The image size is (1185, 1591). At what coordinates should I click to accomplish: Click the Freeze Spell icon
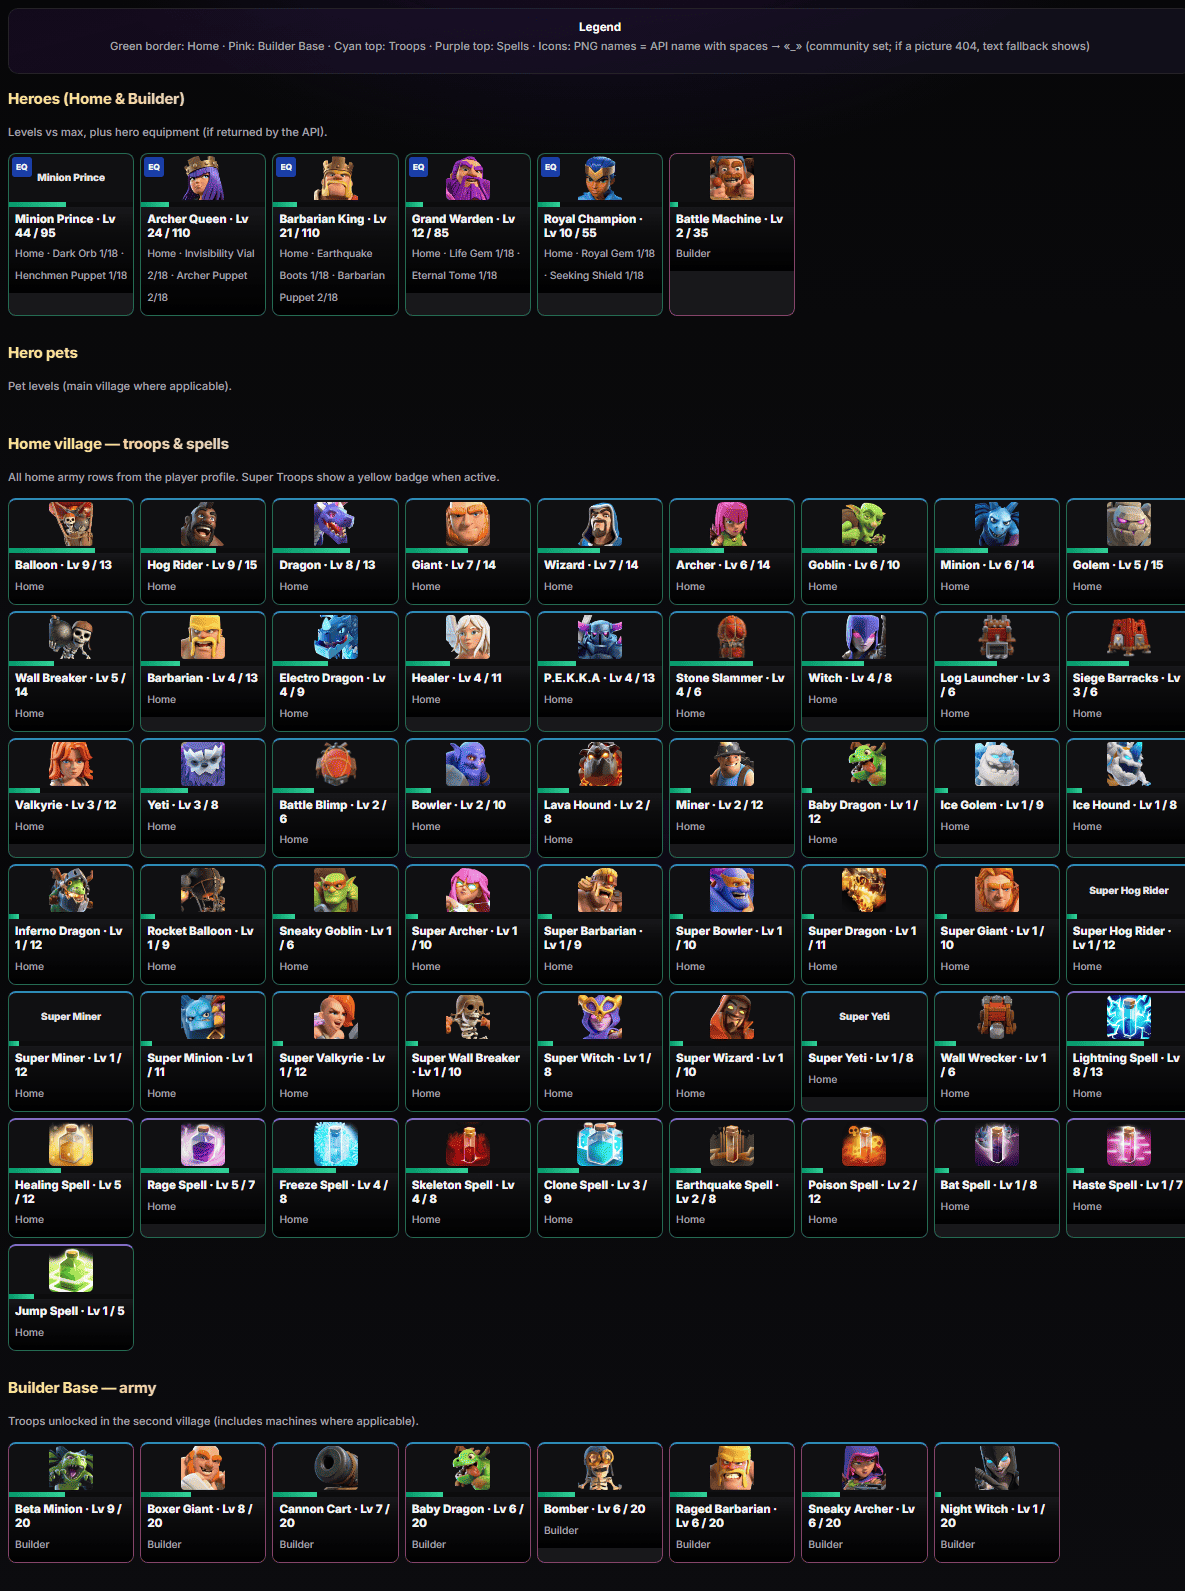335,1144
